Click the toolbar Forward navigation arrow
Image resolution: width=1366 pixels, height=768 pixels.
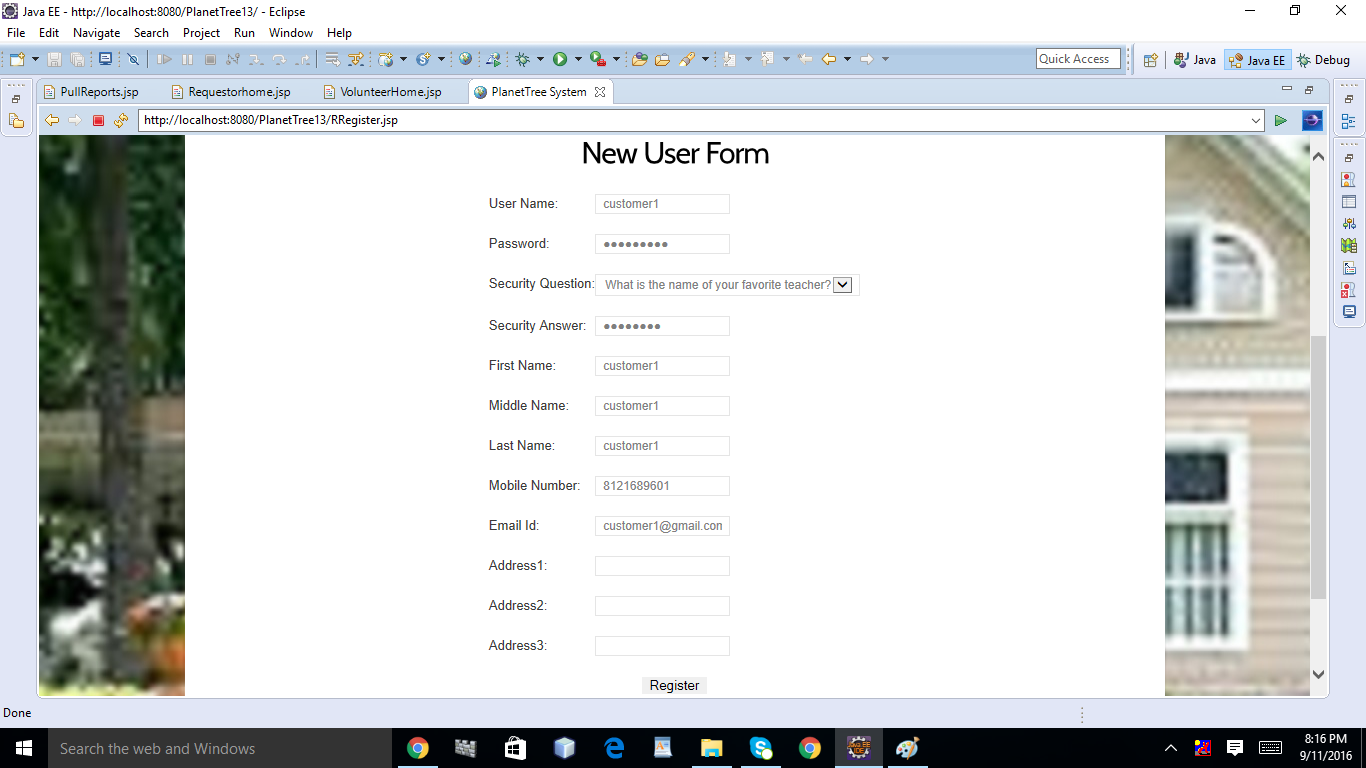(x=867, y=59)
